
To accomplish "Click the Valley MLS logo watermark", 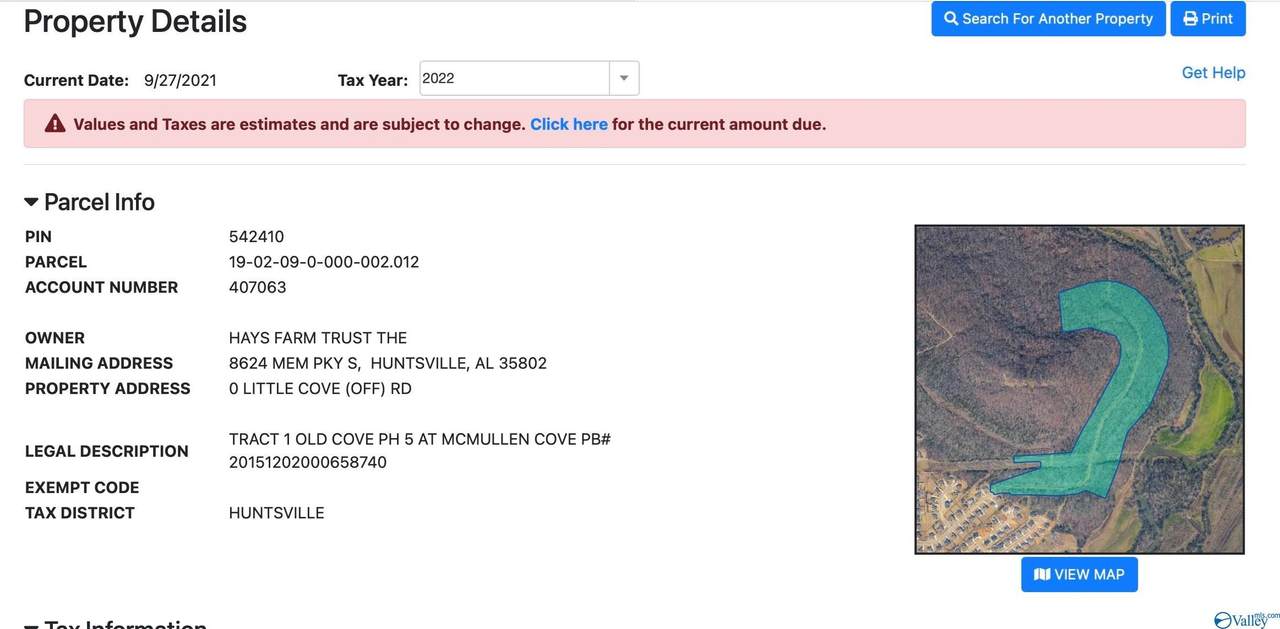I will [1246, 619].
